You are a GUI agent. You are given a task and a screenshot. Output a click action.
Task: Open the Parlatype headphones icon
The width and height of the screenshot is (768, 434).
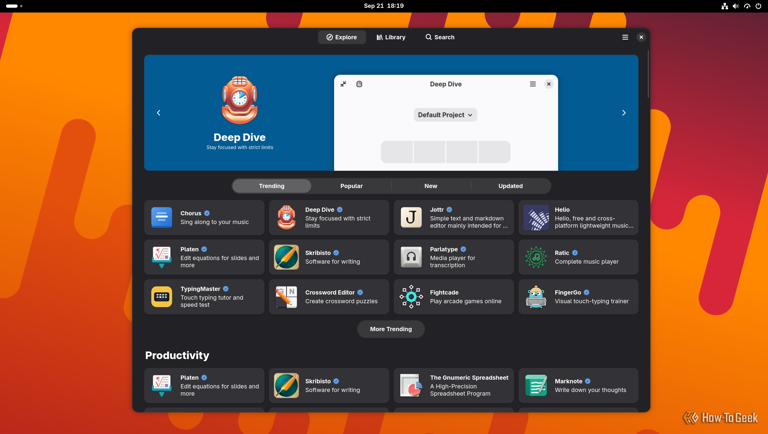pyautogui.click(x=411, y=257)
